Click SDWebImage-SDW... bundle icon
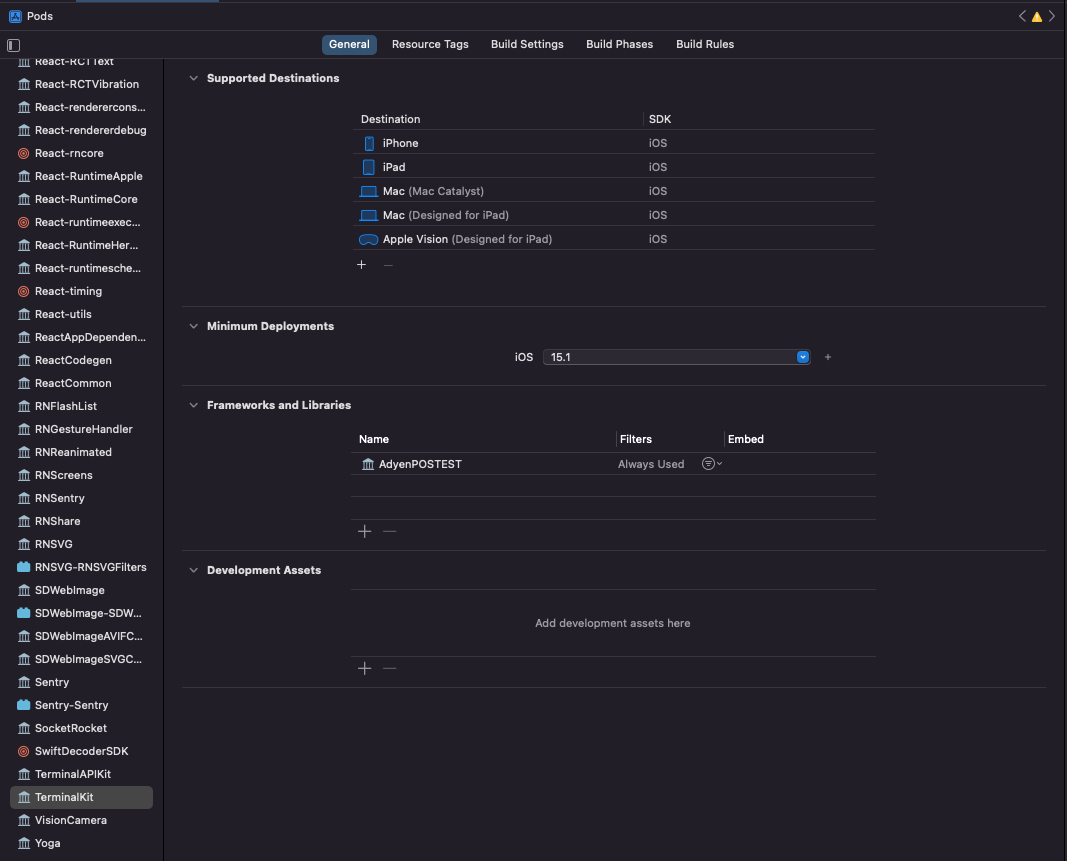The width and height of the screenshot is (1067, 861). [x=23, y=613]
